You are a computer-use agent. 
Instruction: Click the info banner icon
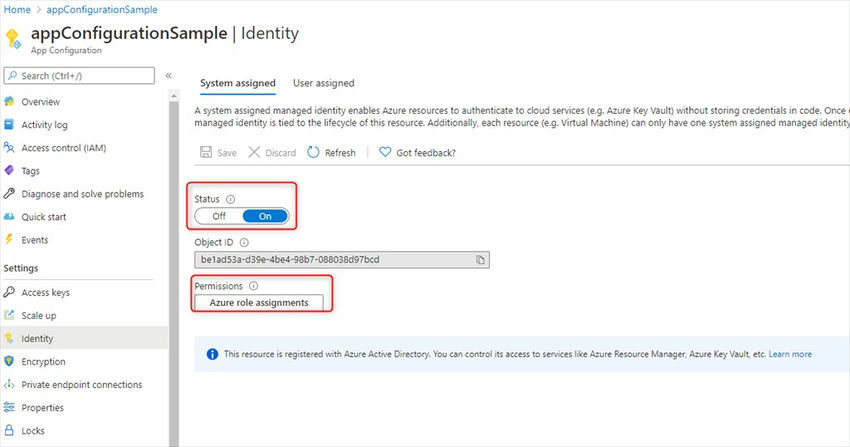pos(212,354)
